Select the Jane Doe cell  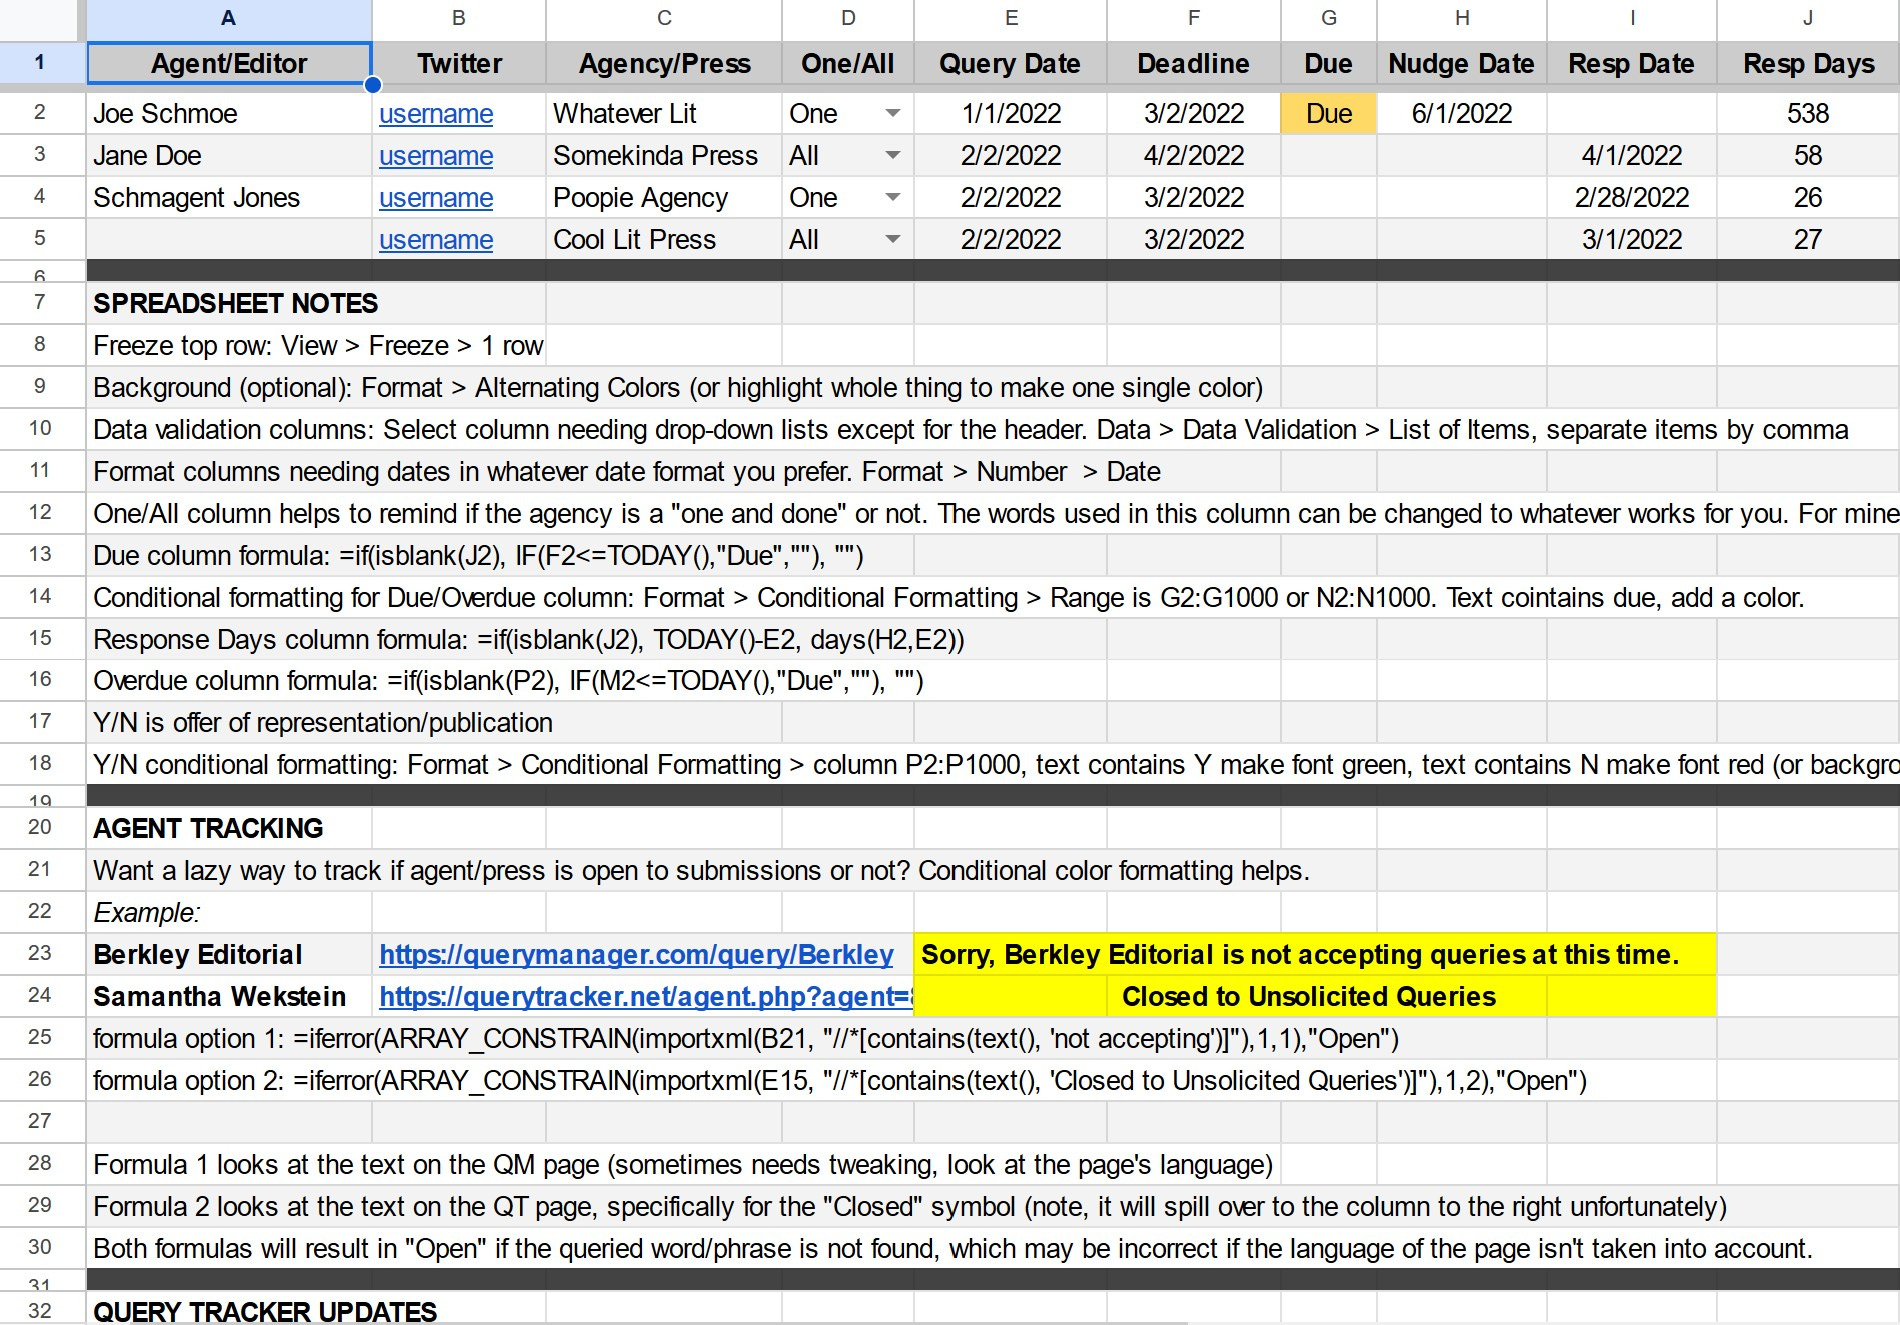click(229, 156)
